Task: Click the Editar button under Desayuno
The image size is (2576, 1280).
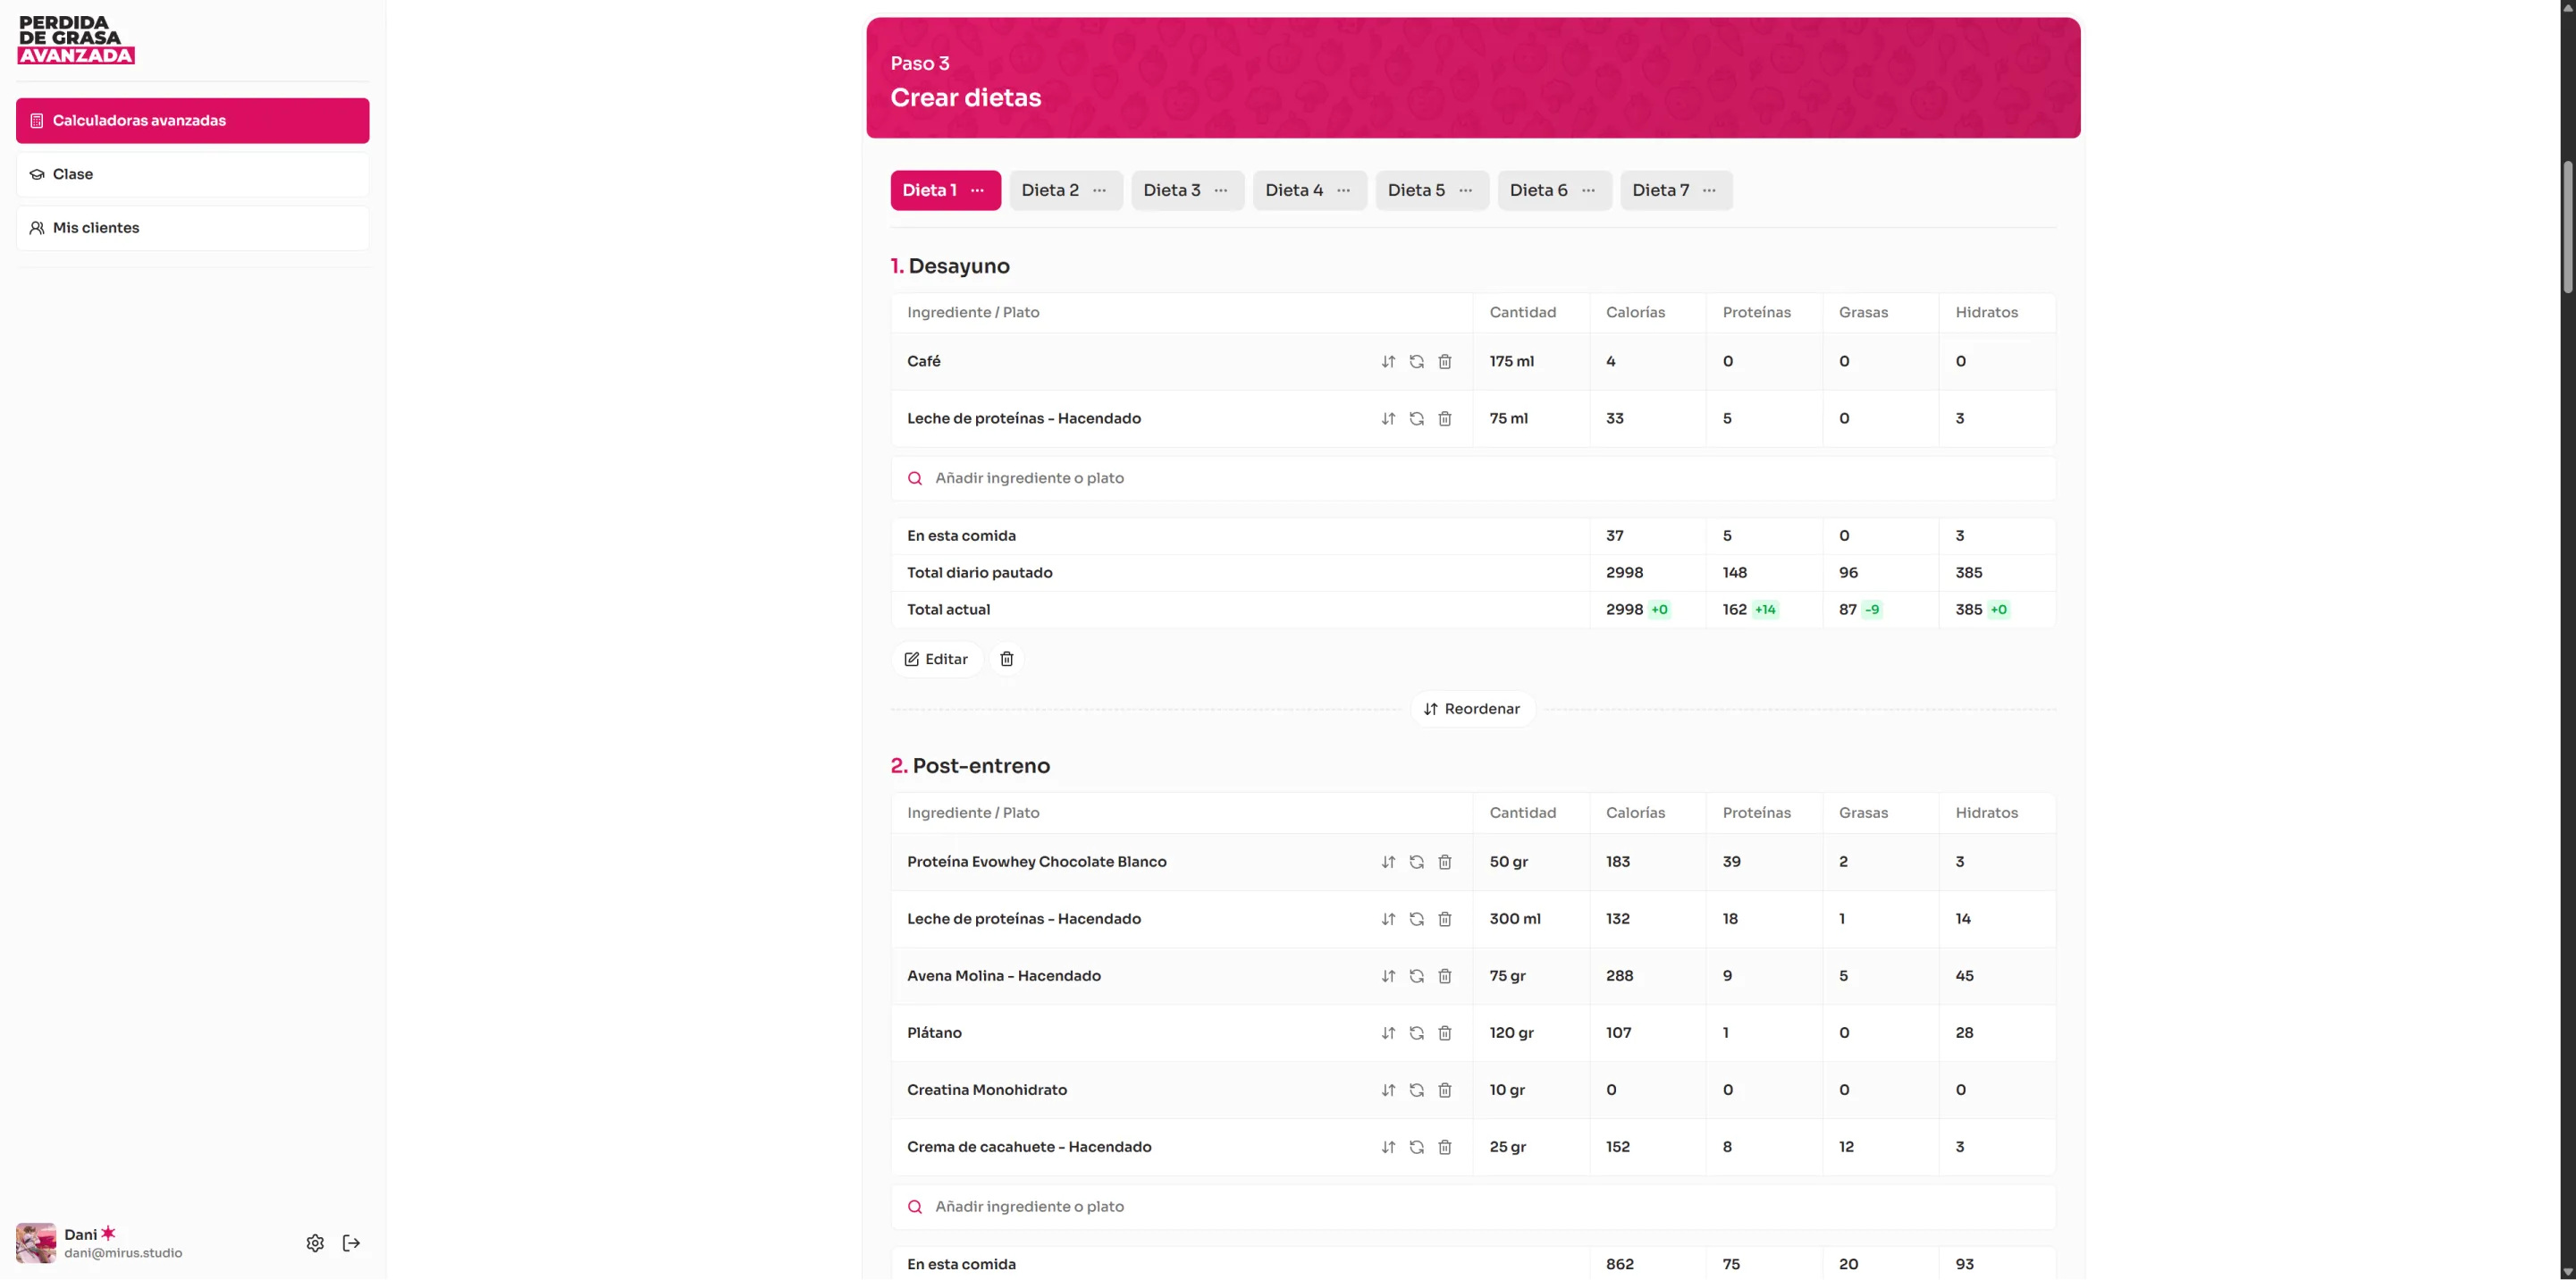Action: pyautogui.click(x=936, y=659)
